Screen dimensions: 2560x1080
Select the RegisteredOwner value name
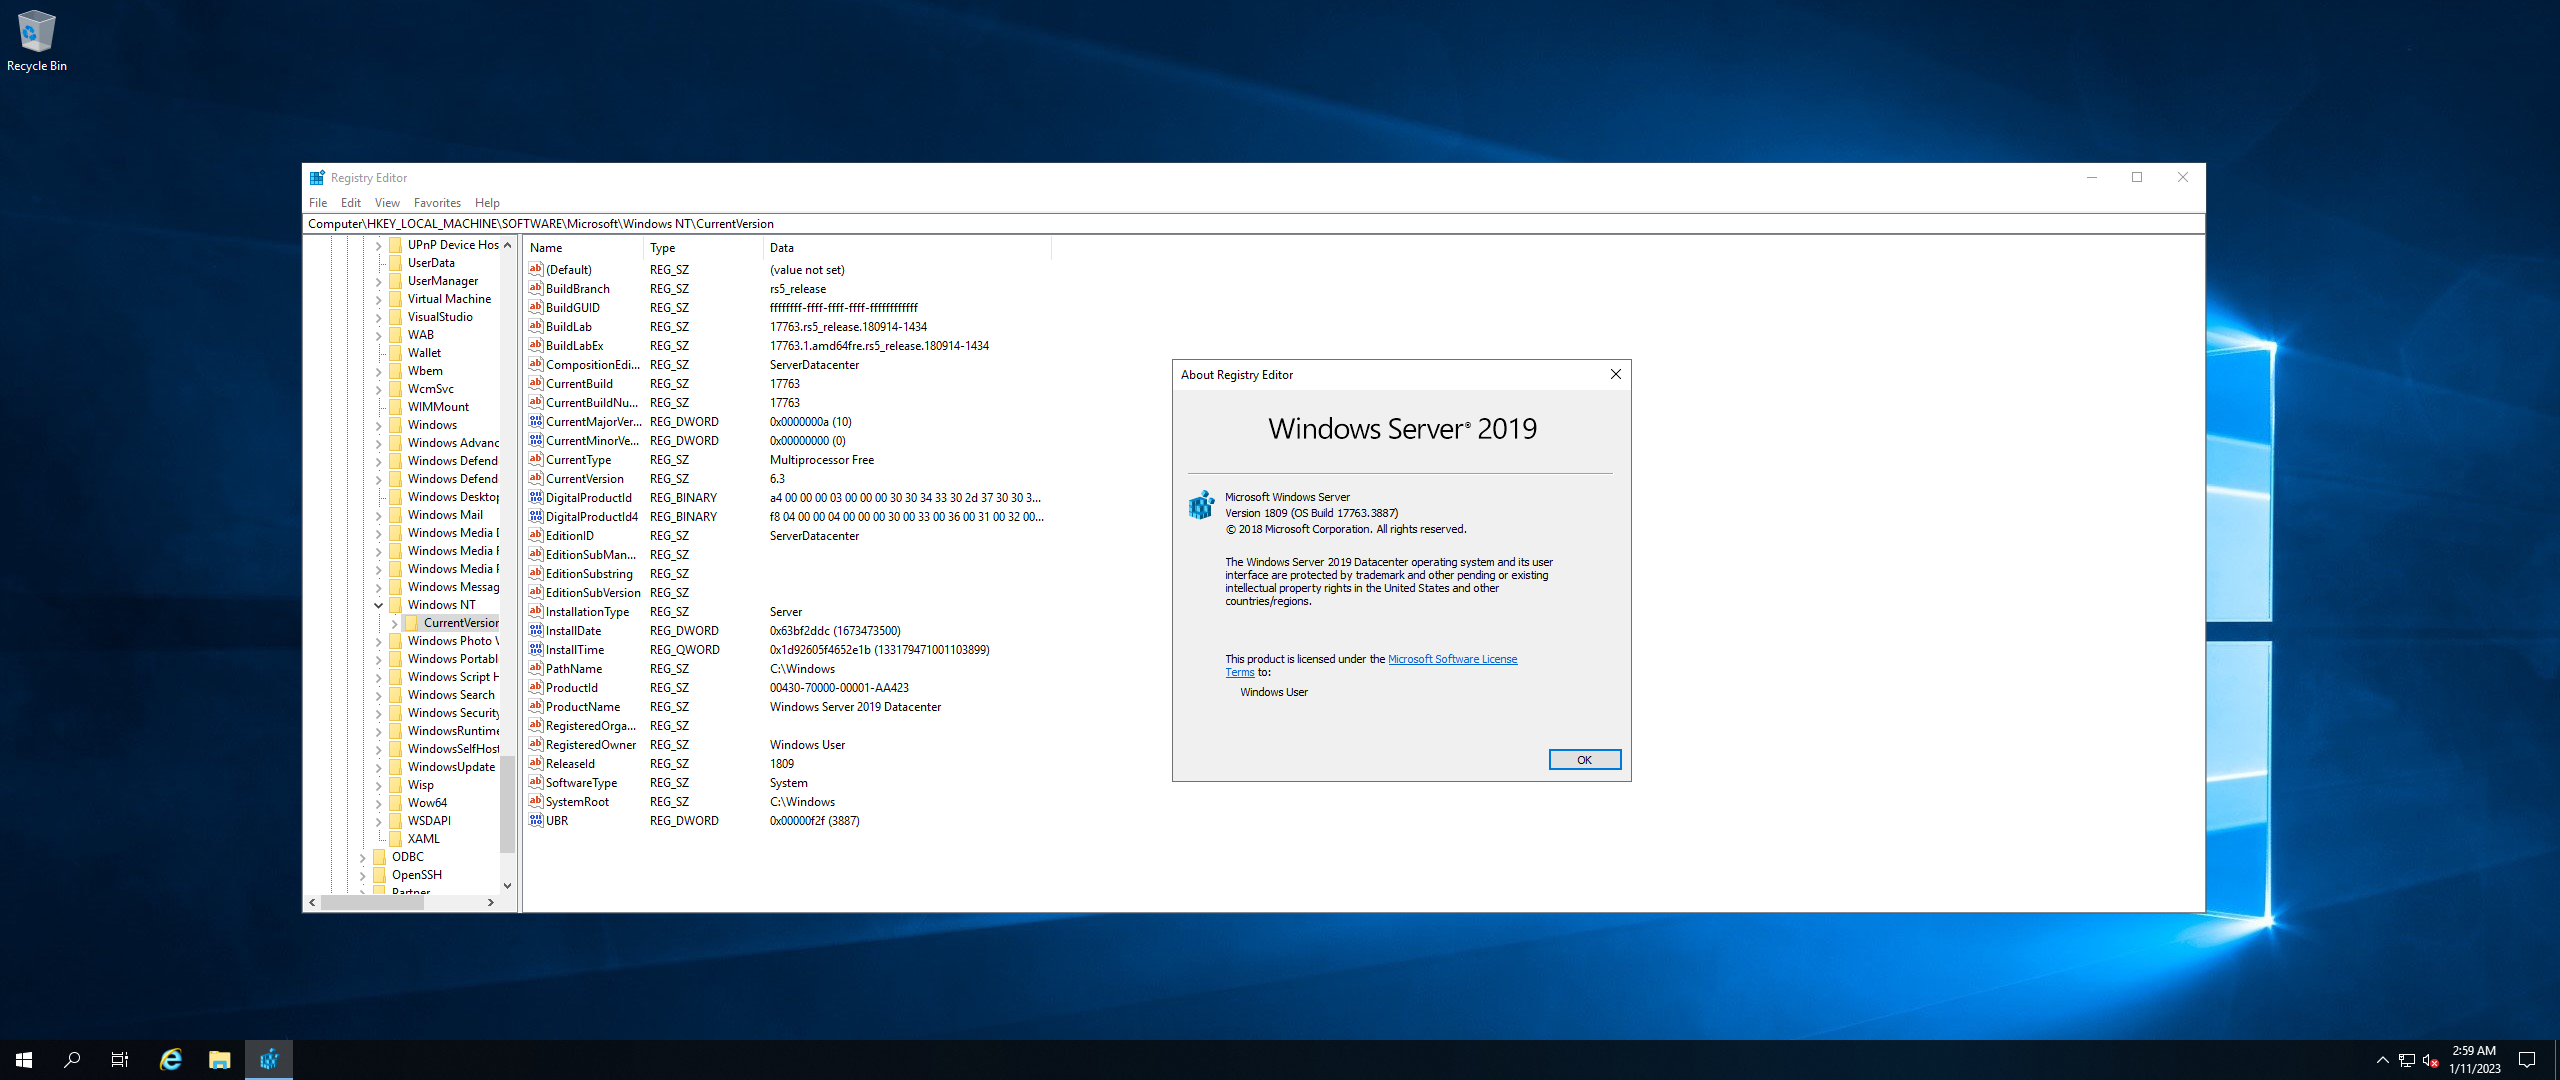591,745
